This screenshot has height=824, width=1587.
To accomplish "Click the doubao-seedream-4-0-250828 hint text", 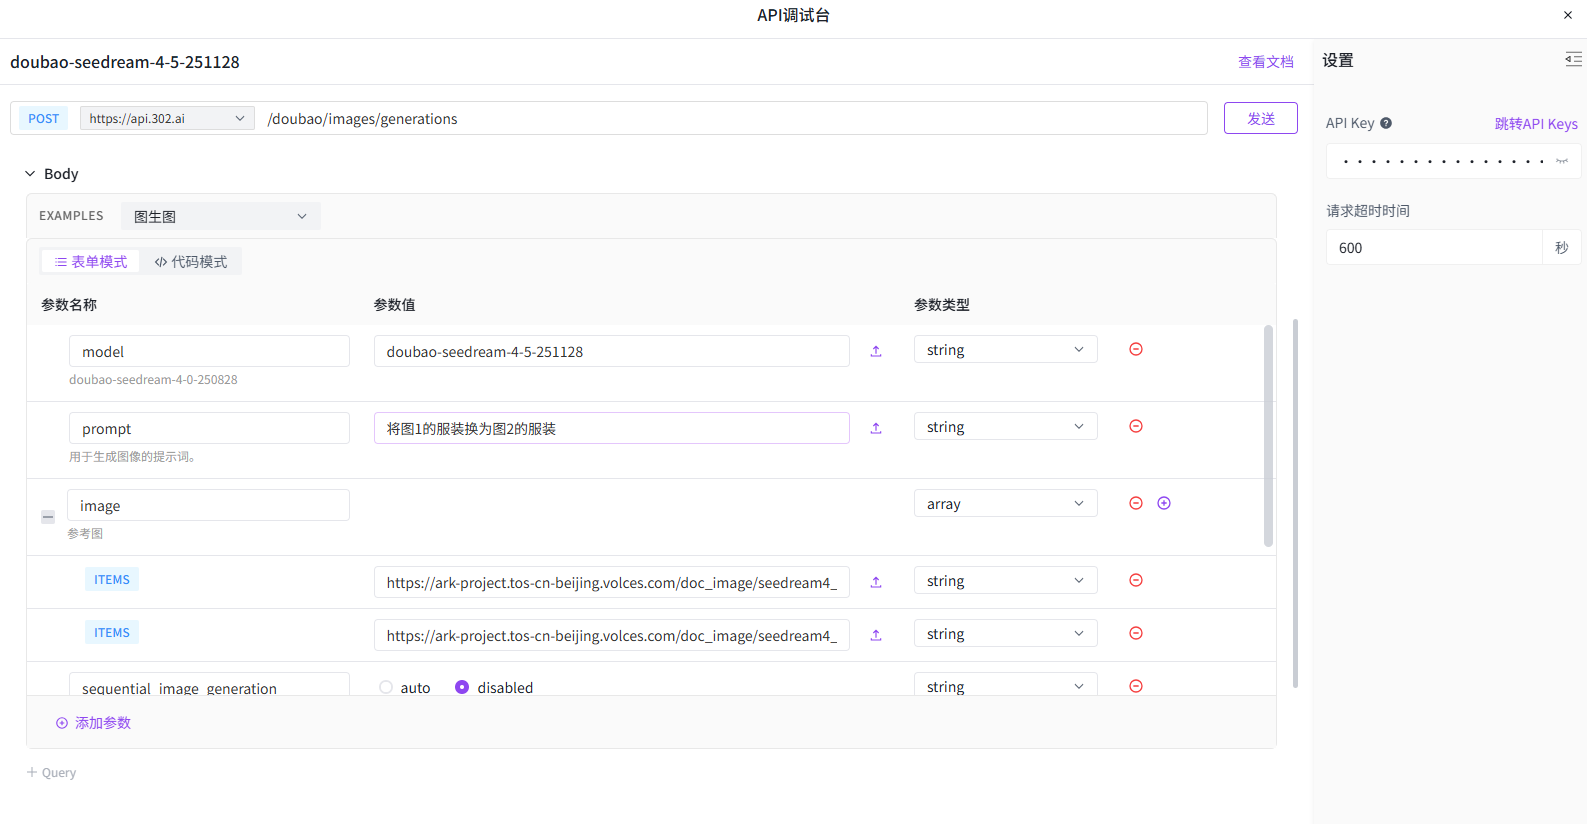I will click(153, 380).
